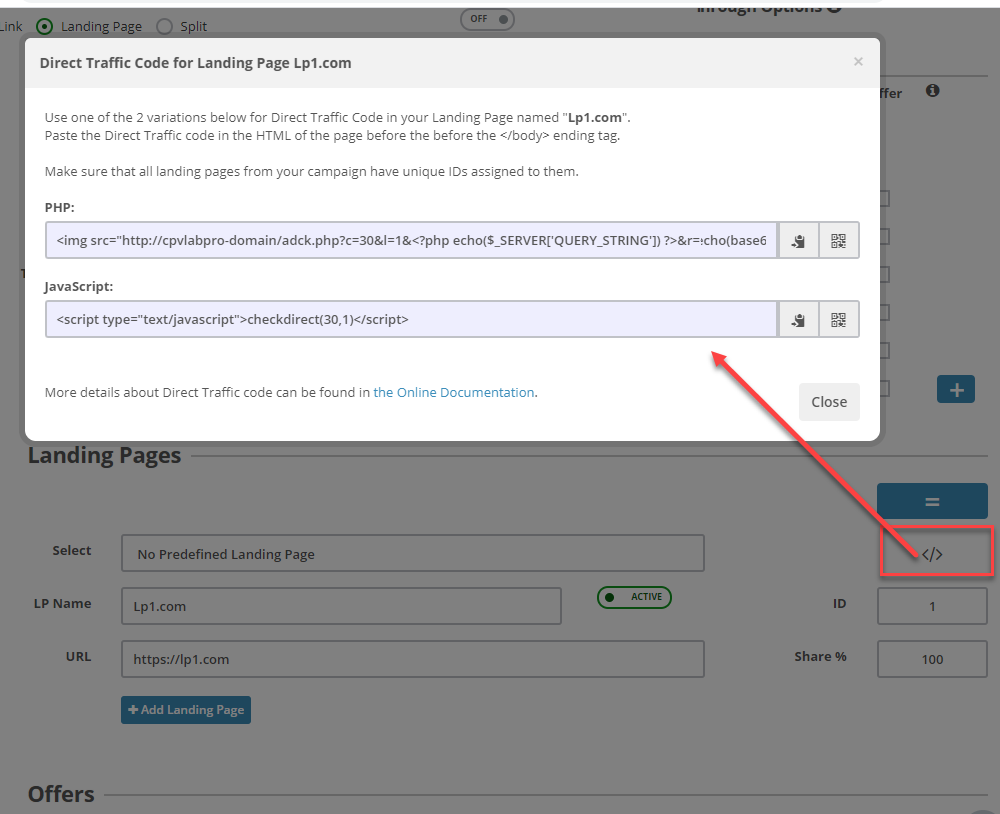Enable the OFF toggle switch
Image resolution: width=1000 pixels, height=814 pixels.
[487, 19]
